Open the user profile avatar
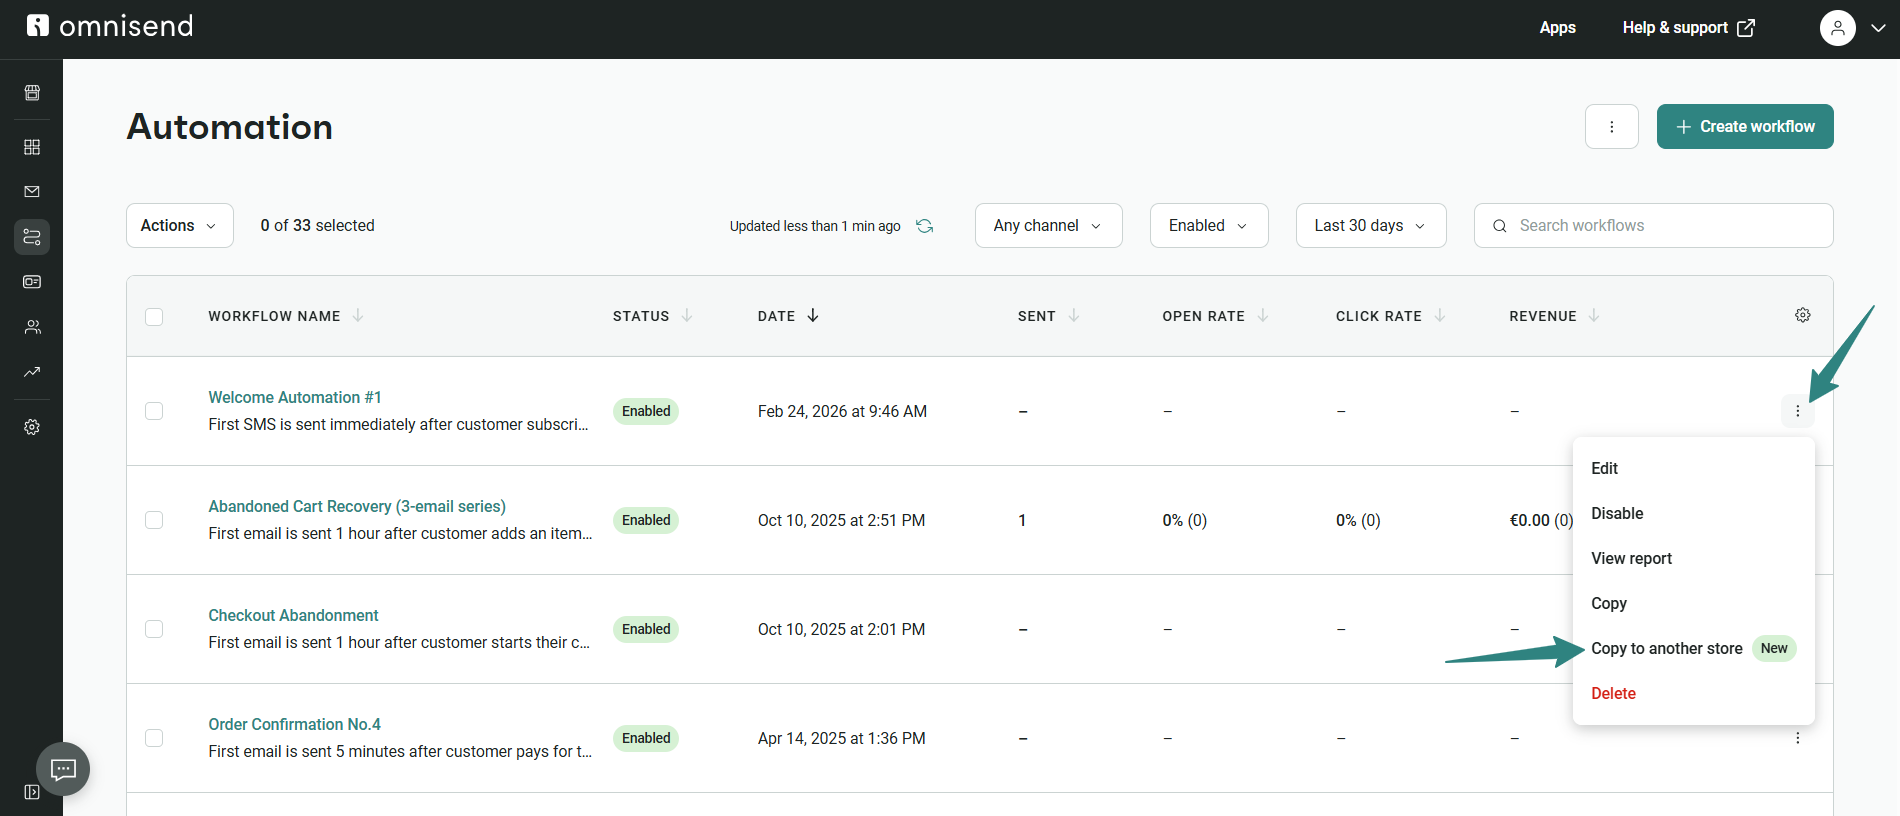The image size is (1900, 816). [x=1837, y=28]
